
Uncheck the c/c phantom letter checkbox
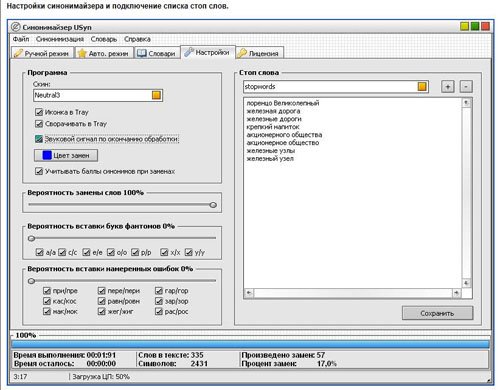point(62,252)
